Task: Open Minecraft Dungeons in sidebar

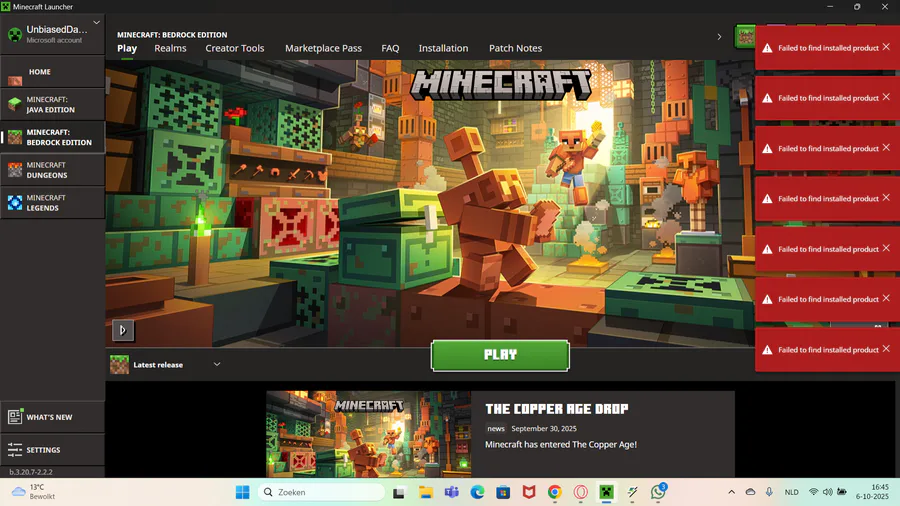Action: (52, 170)
